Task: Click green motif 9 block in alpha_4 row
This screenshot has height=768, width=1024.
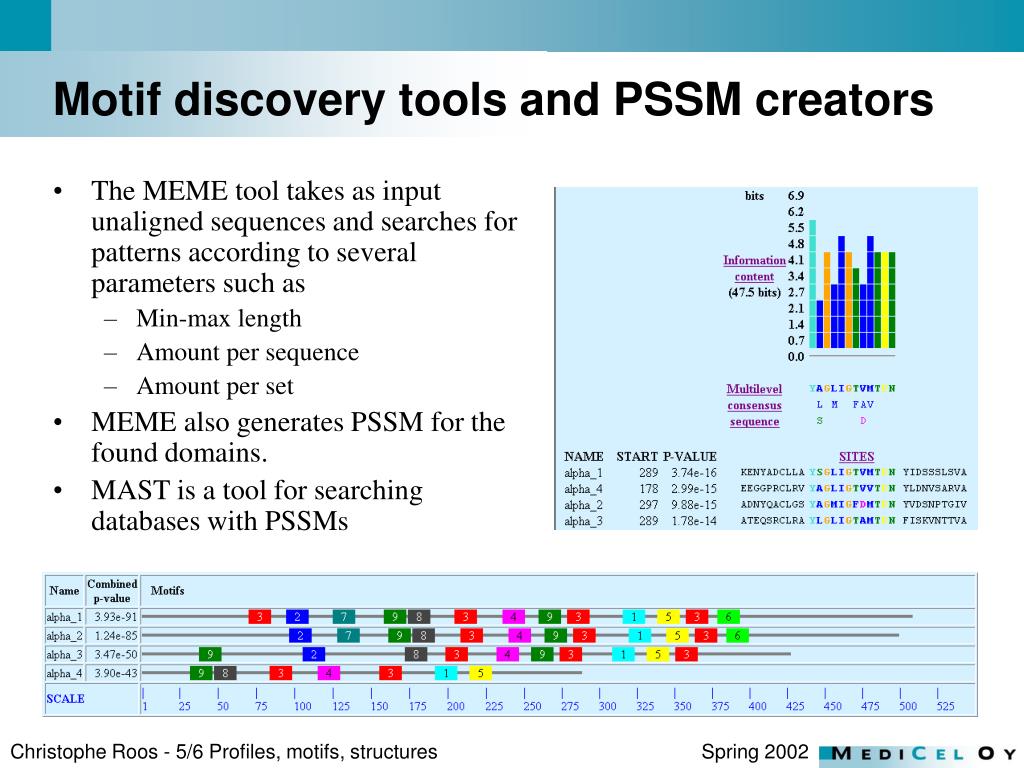Action: (x=201, y=673)
